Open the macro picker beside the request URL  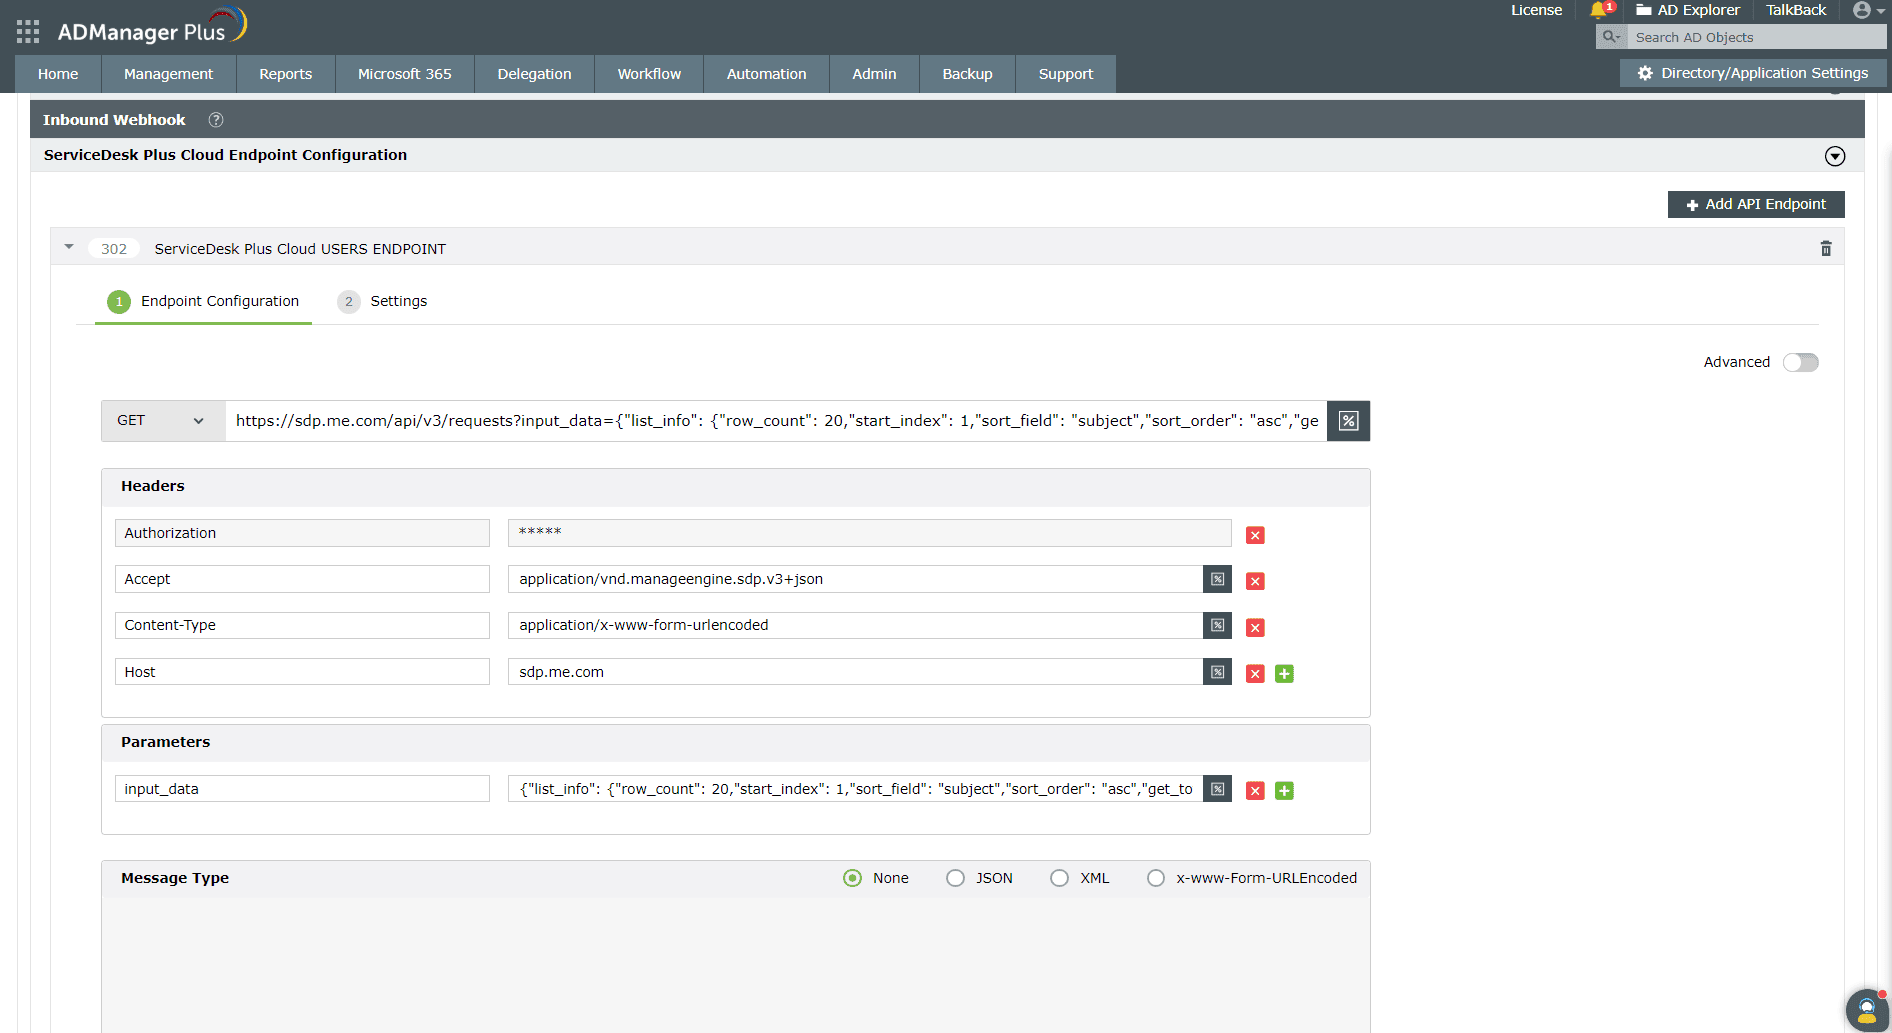(1348, 420)
